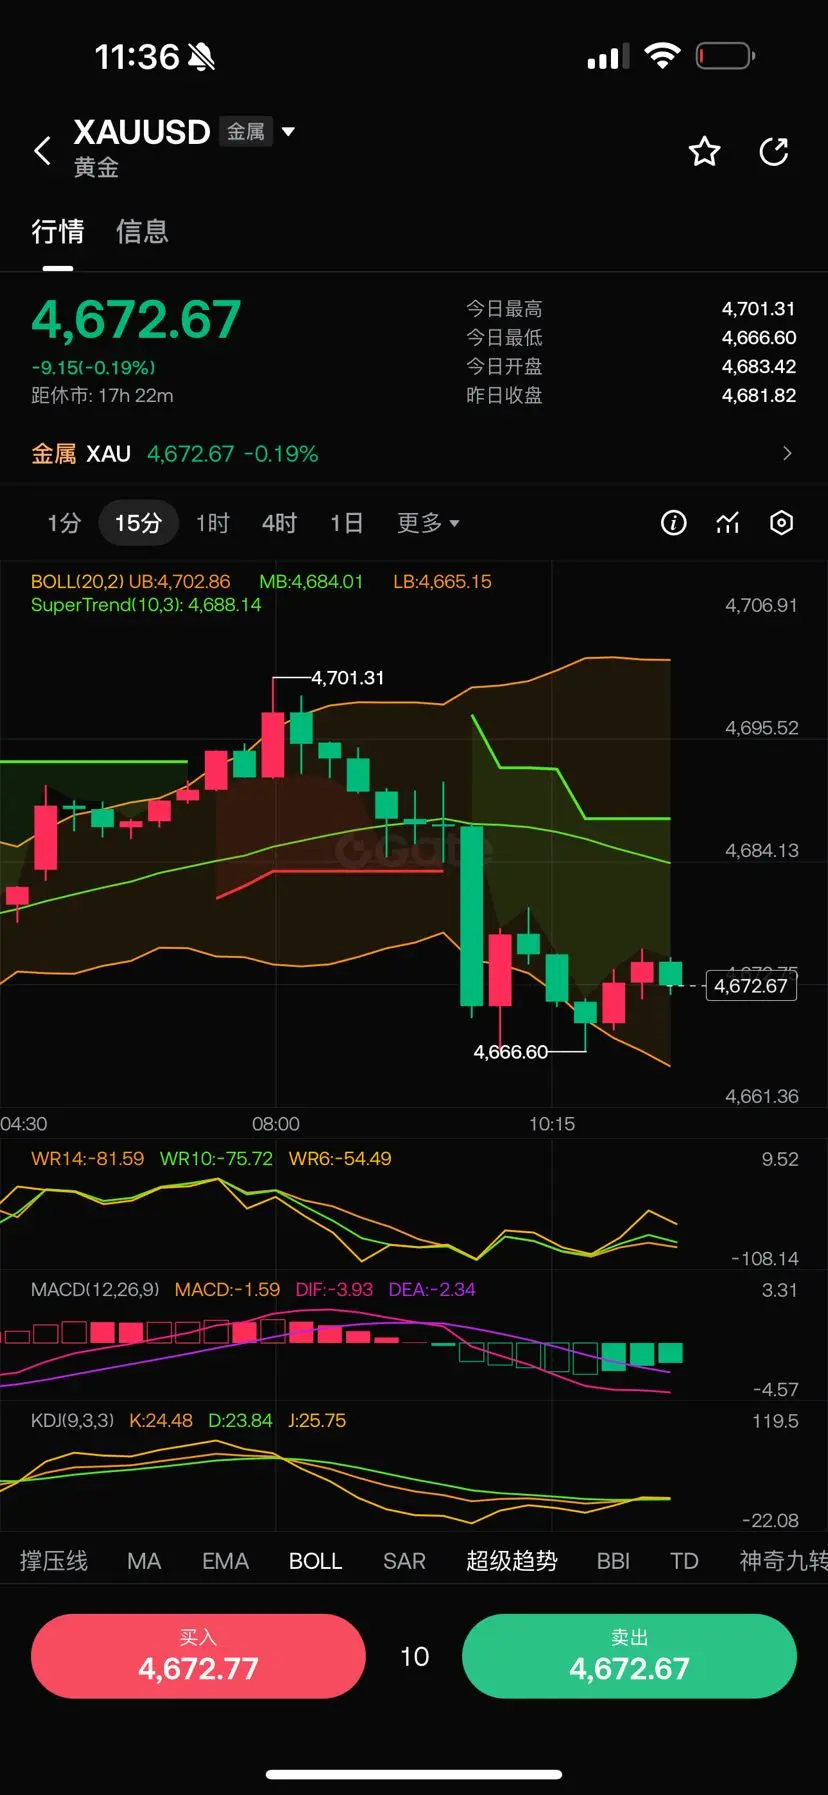Tap the 卖出 4,672.67 button
The height and width of the screenshot is (1795, 828).
point(629,1656)
